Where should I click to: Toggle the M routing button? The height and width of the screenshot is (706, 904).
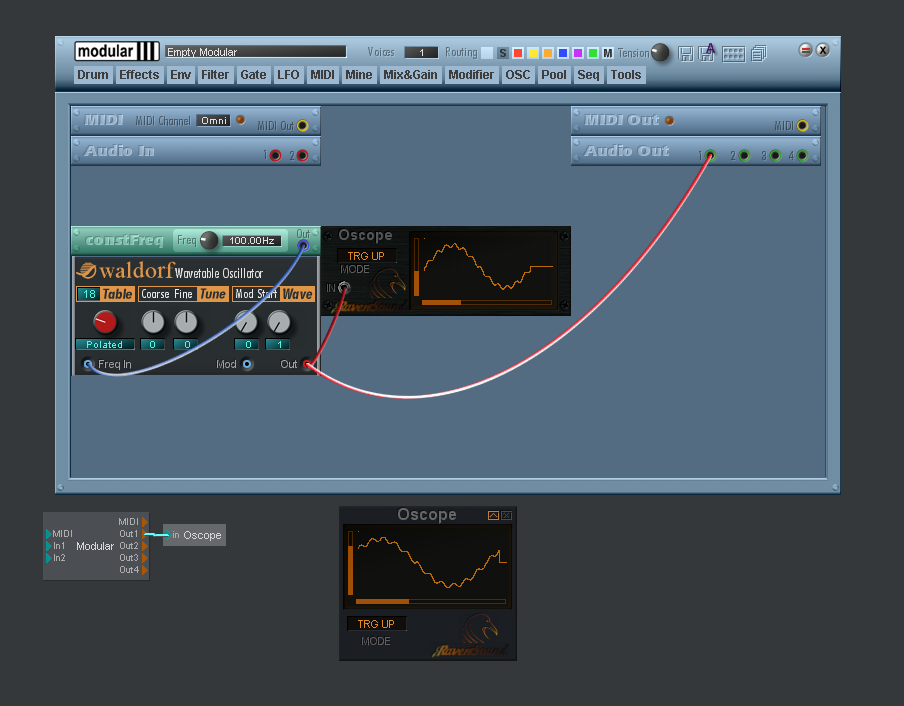[608, 53]
